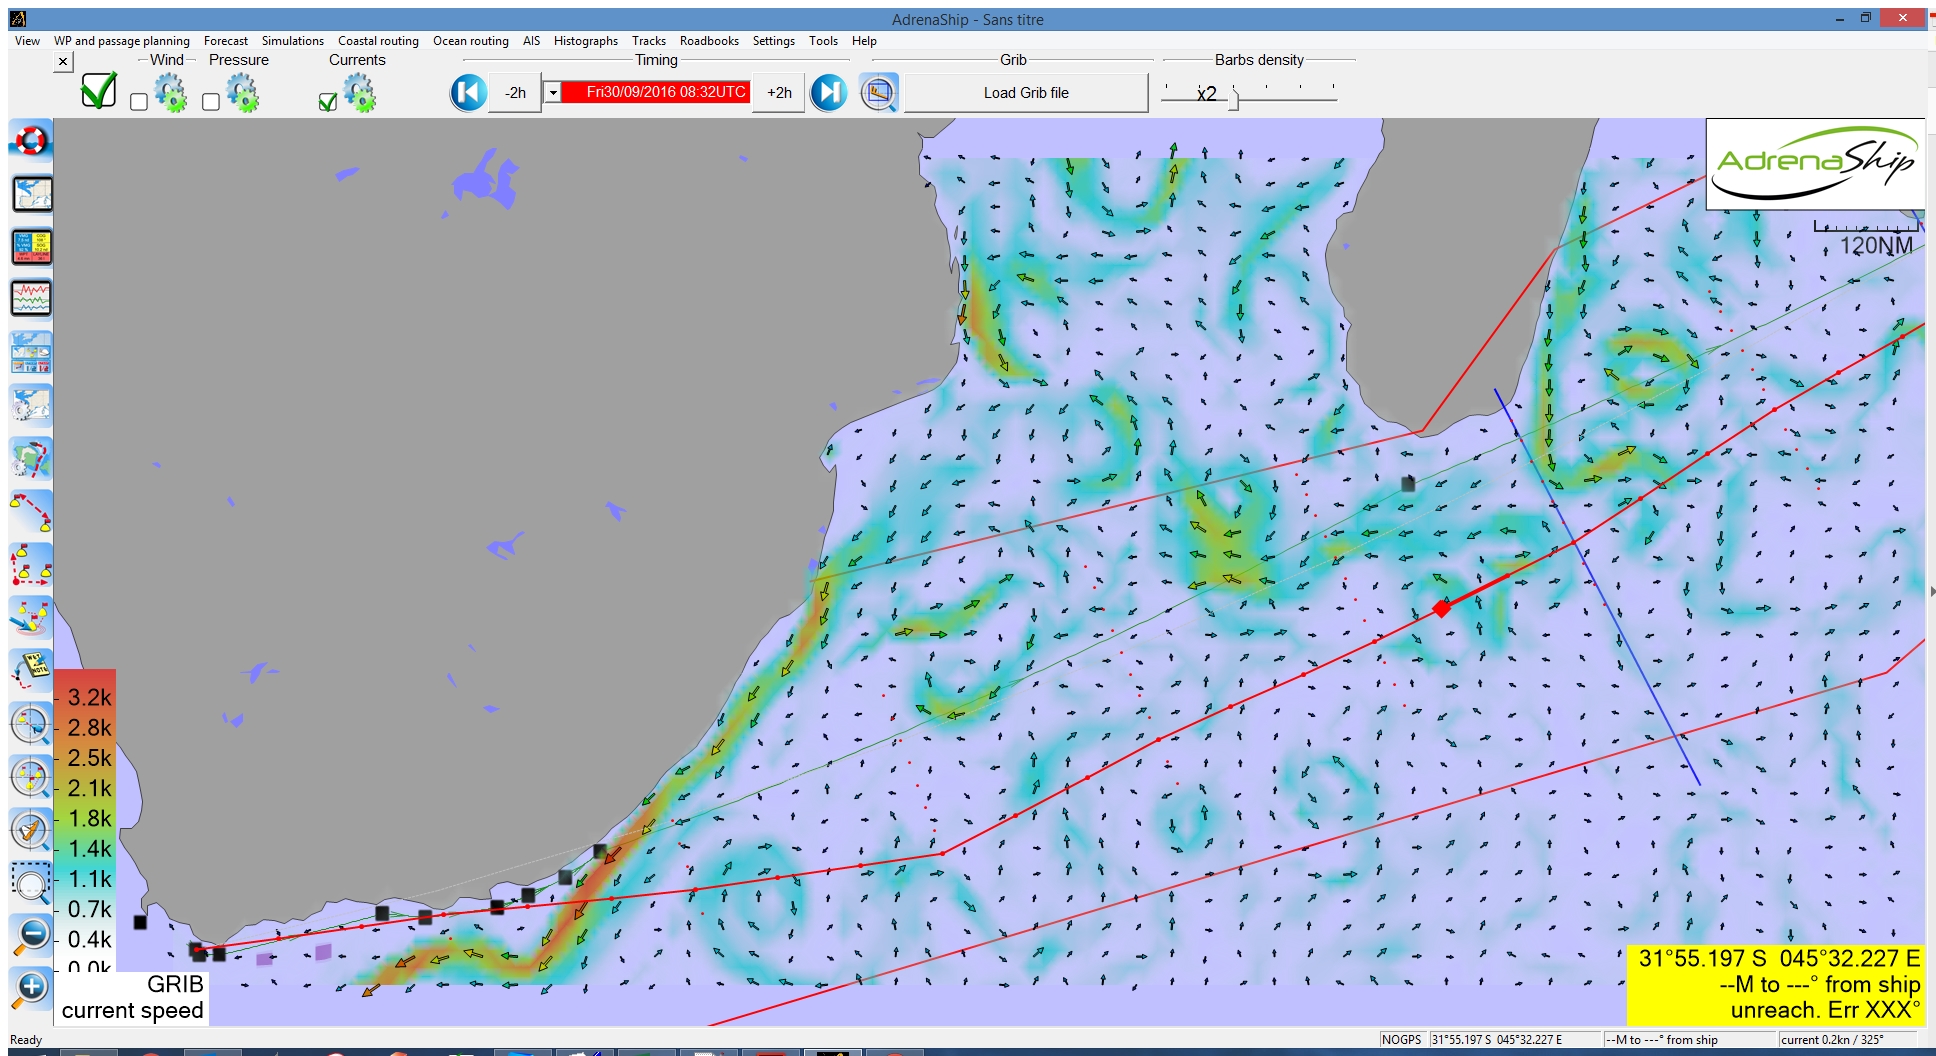Open the waypoint note icon
This screenshot has width=1936, height=1056.
click(31, 670)
